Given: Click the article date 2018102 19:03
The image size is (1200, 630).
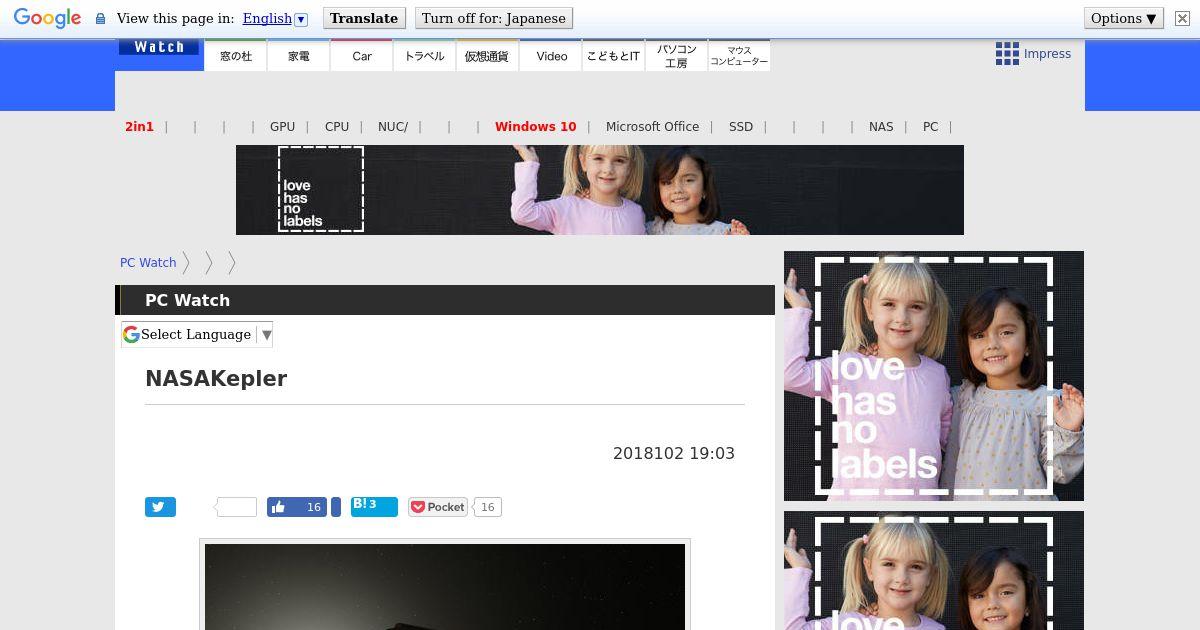Looking at the screenshot, I should [x=674, y=453].
